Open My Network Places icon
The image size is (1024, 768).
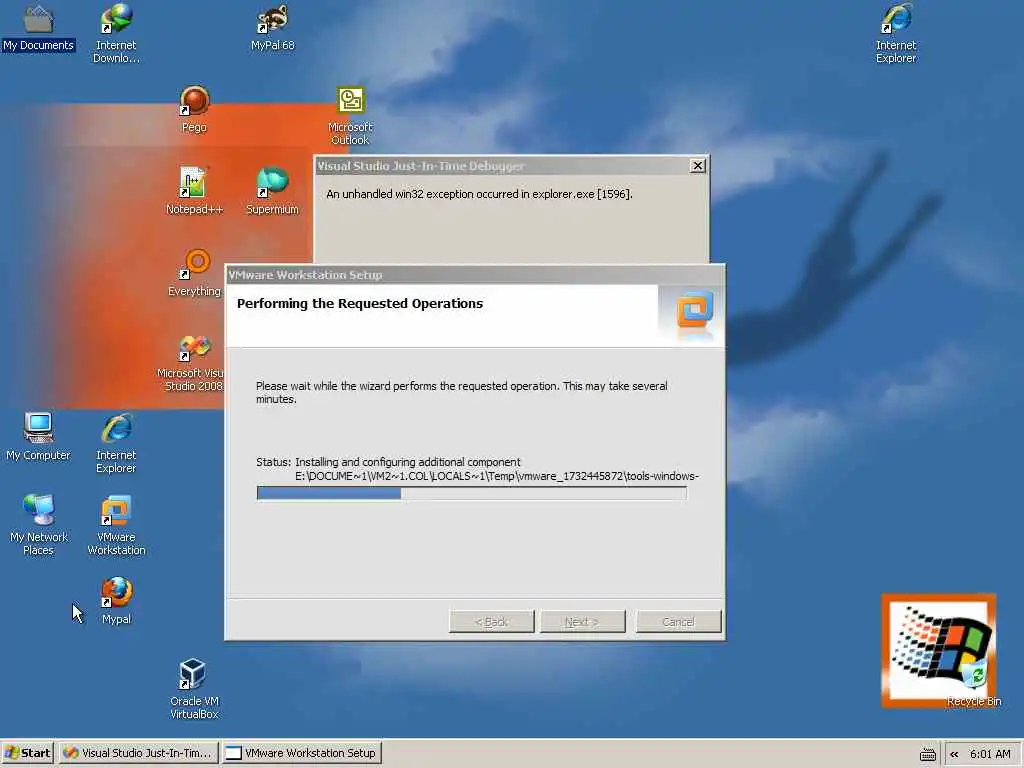click(38, 526)
